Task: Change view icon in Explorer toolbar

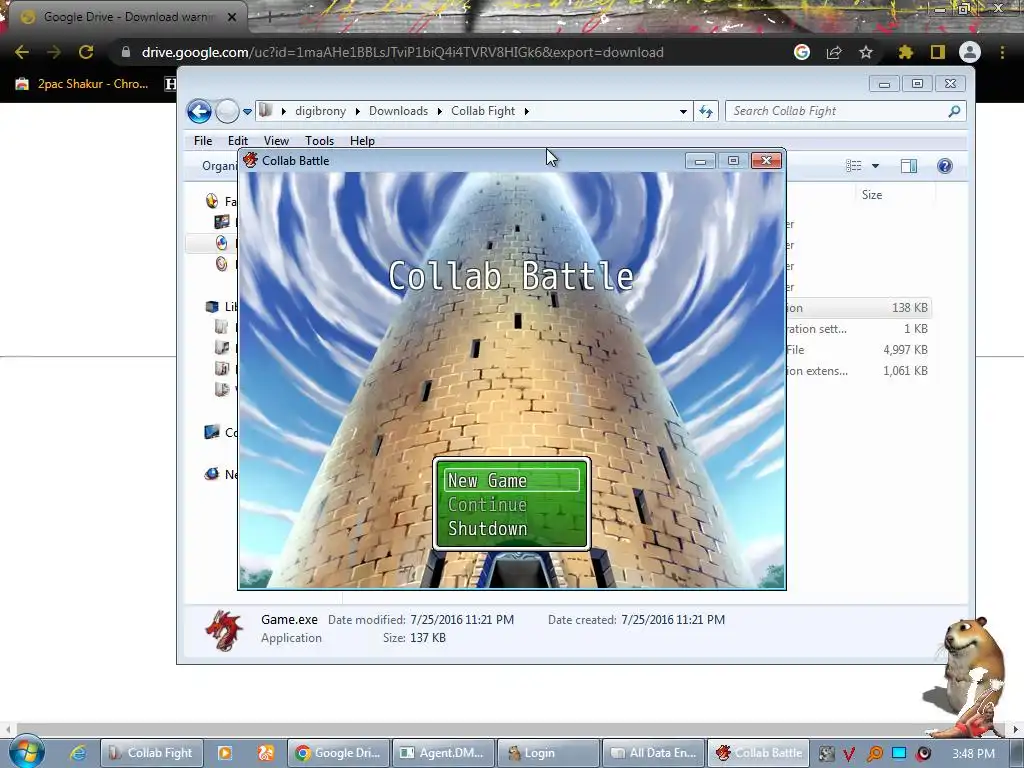Action: point(854,166)
